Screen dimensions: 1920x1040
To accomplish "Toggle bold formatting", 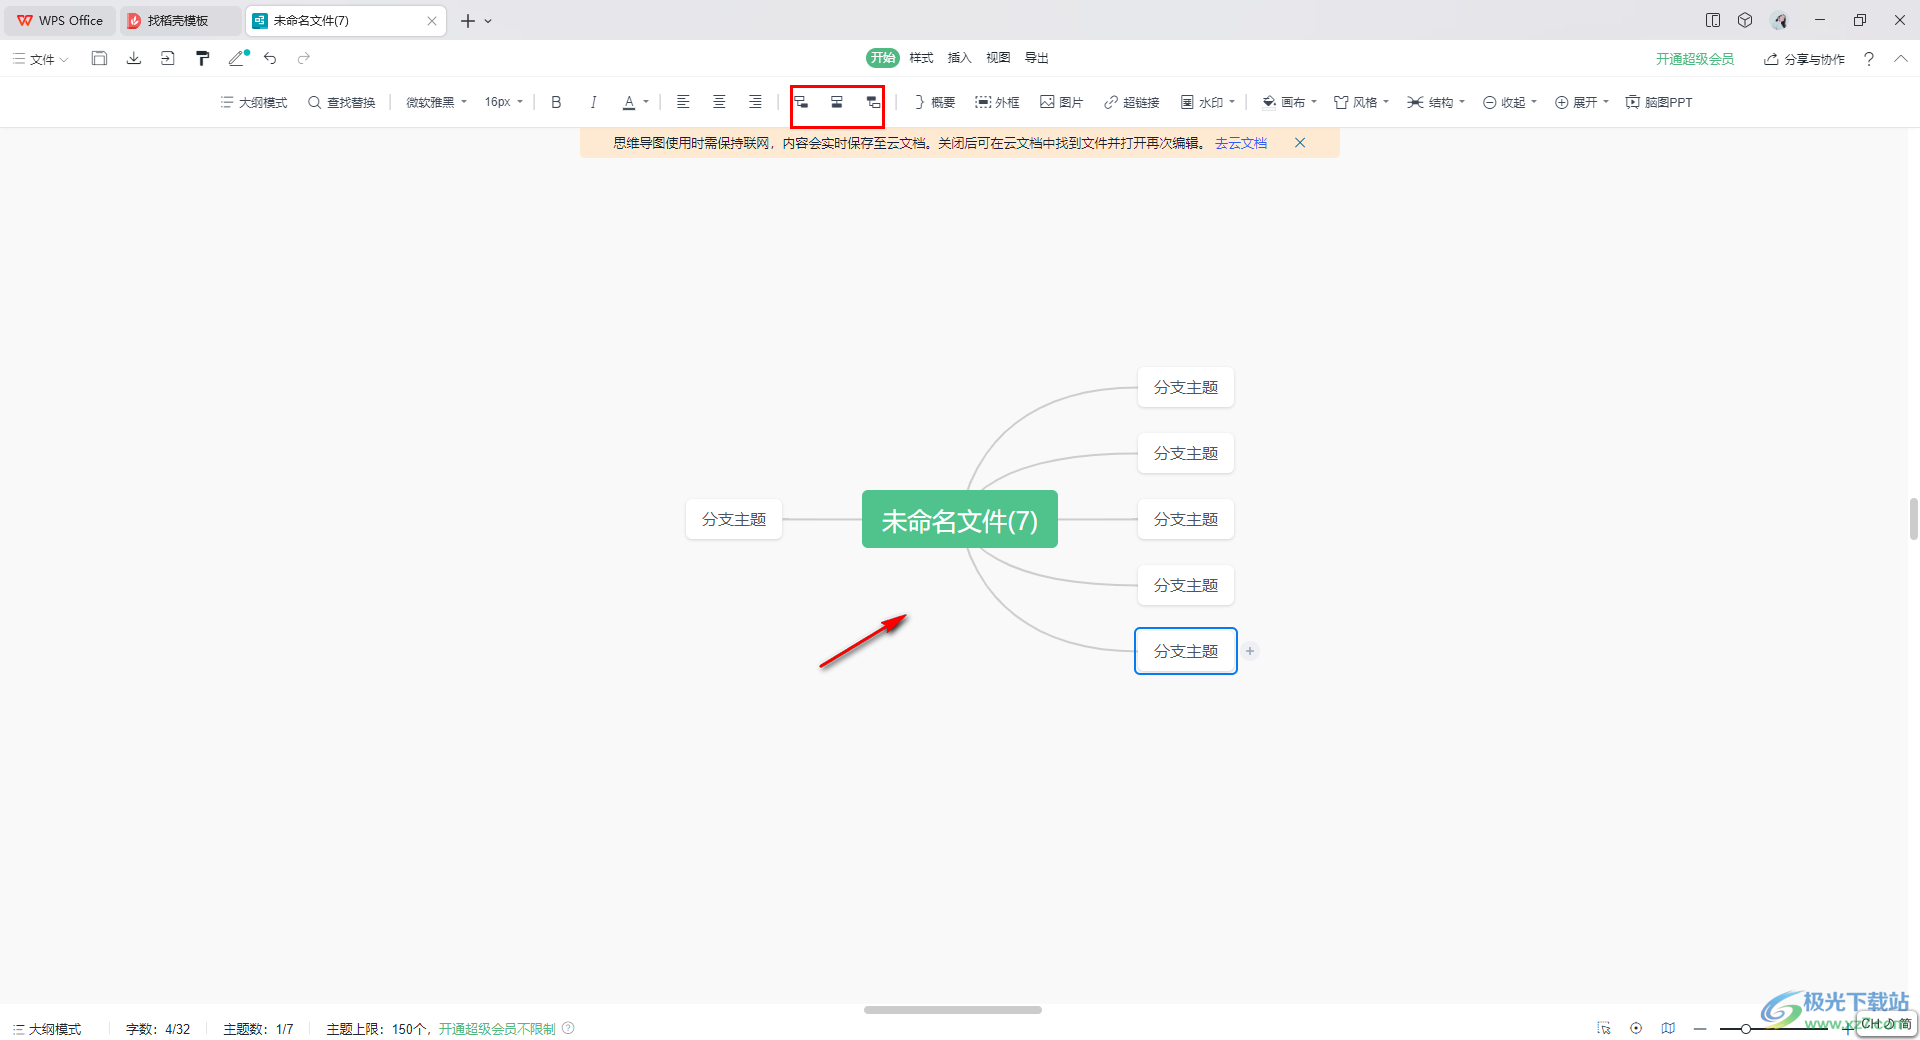I will tap(556, 102).
